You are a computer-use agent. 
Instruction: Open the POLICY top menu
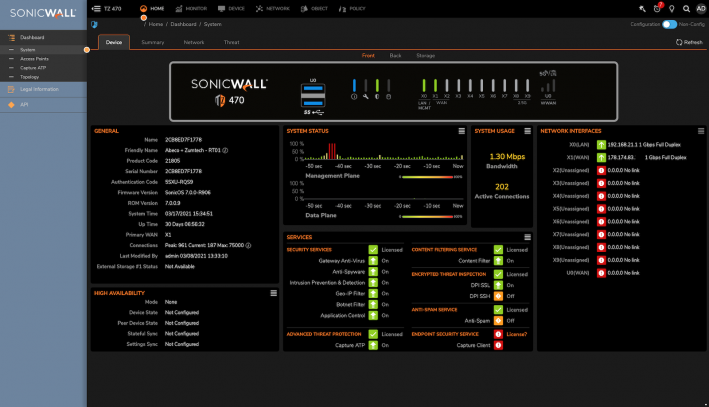pyautogui.click(x=352, y=9)
